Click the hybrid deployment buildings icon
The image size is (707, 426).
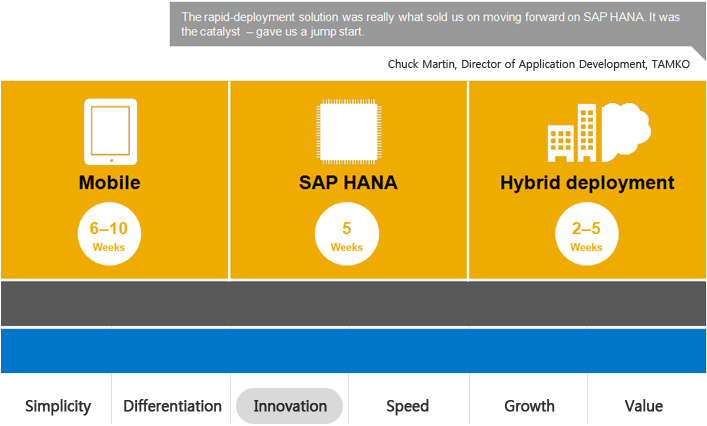coord(574,133)
